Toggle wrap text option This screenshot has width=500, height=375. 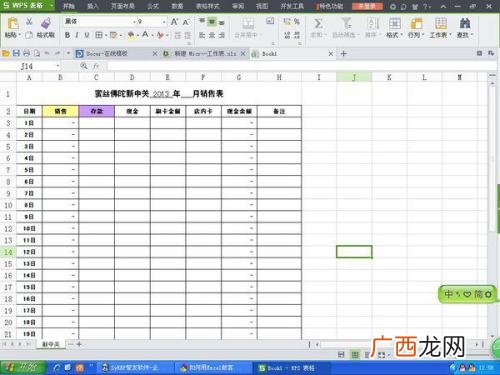coord(270,21)
